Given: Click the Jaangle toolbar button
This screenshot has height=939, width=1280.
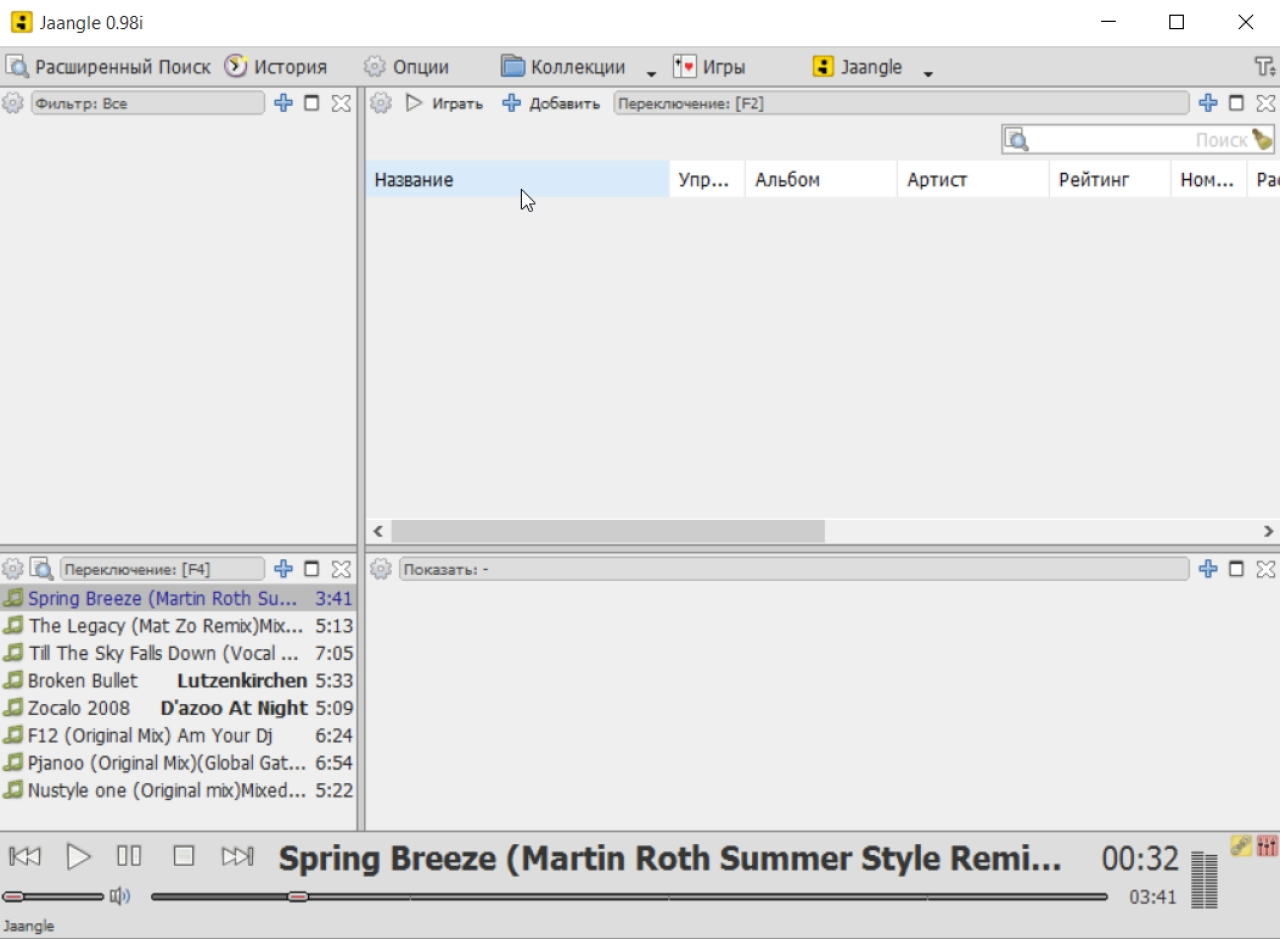Looking at the screenshot, I should tap(857, 67).
